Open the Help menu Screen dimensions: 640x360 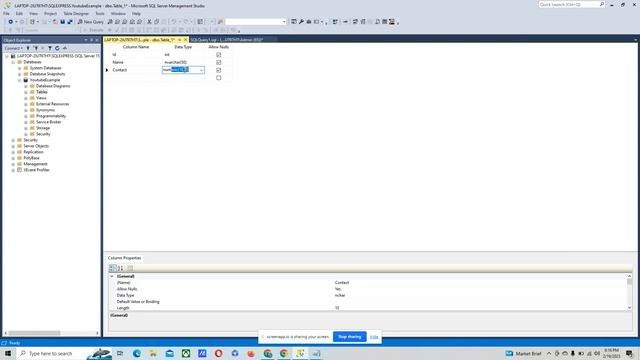tap(136, 13)
